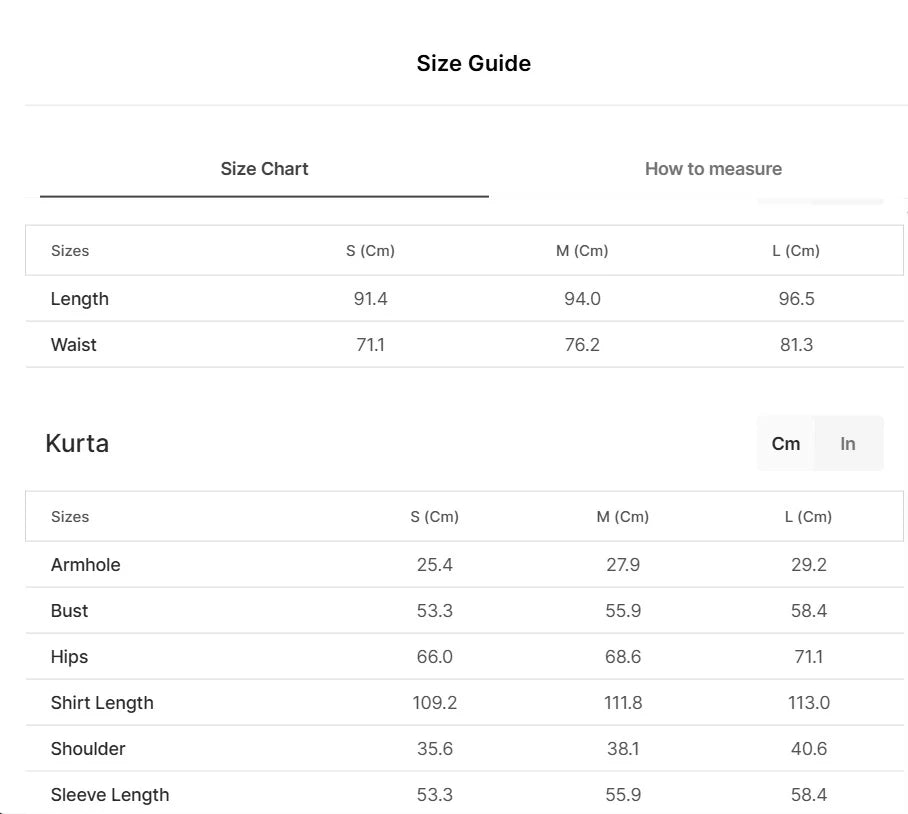Click the Kurta section heading
The width and height of the screenshot is (908, 814).
[x=77, y=443]
